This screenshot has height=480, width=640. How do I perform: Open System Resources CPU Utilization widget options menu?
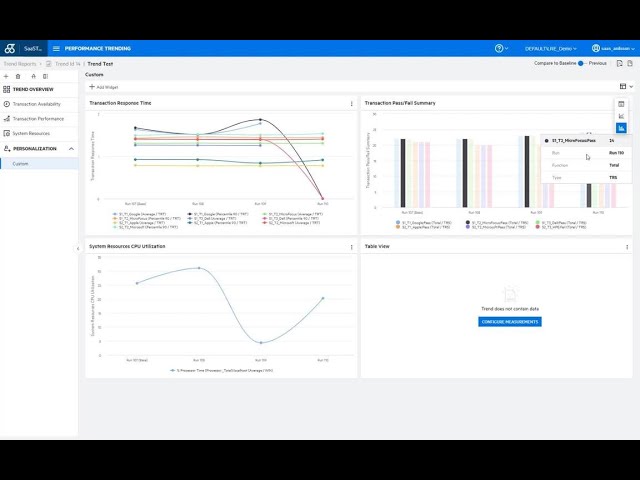351,247
